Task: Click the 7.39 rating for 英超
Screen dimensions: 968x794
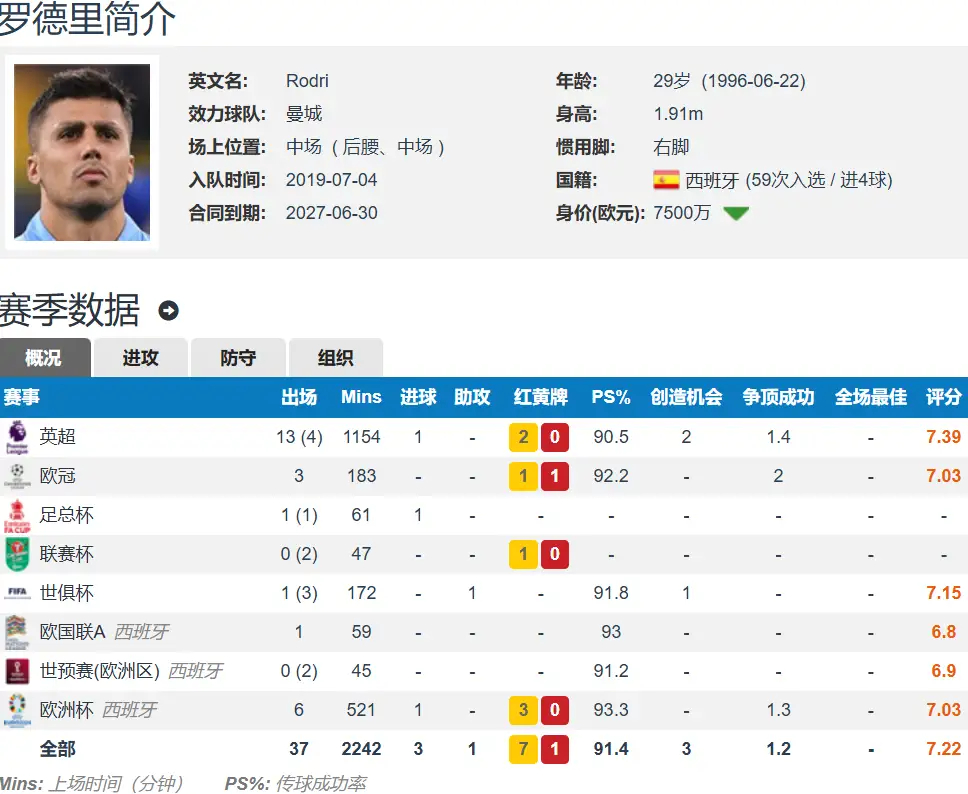Action: [x=942, y=436]
